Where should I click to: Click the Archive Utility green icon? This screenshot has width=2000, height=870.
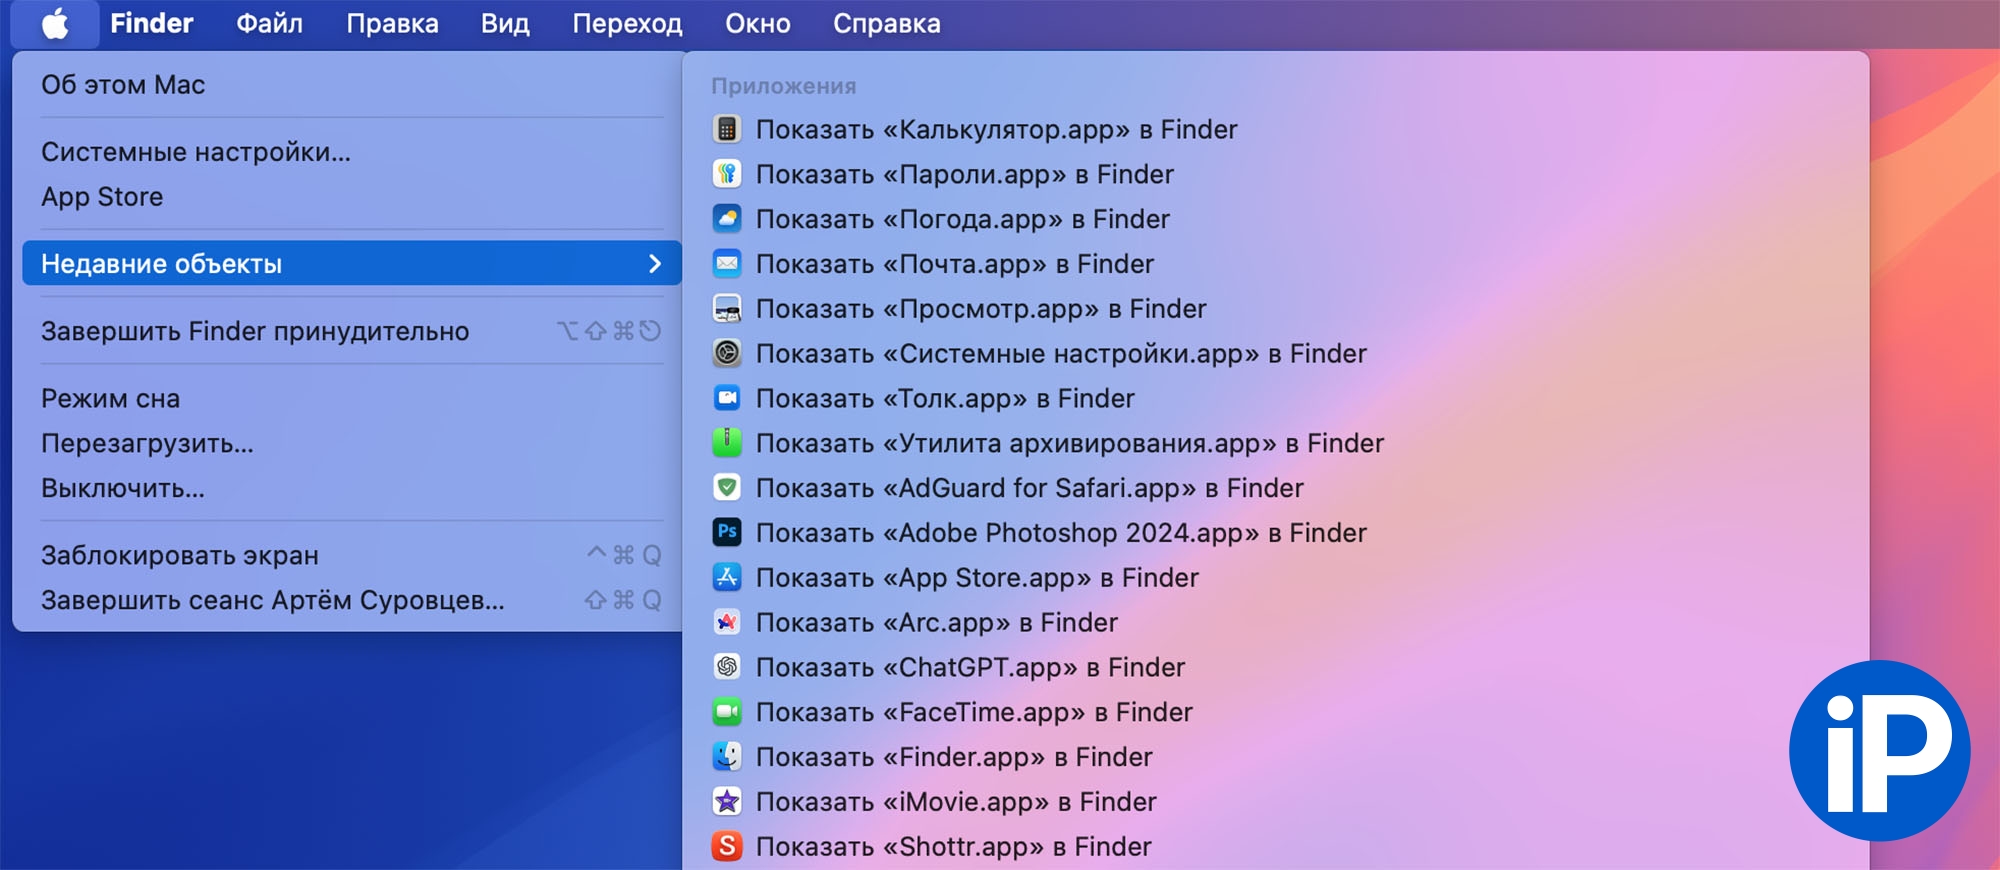727,443
